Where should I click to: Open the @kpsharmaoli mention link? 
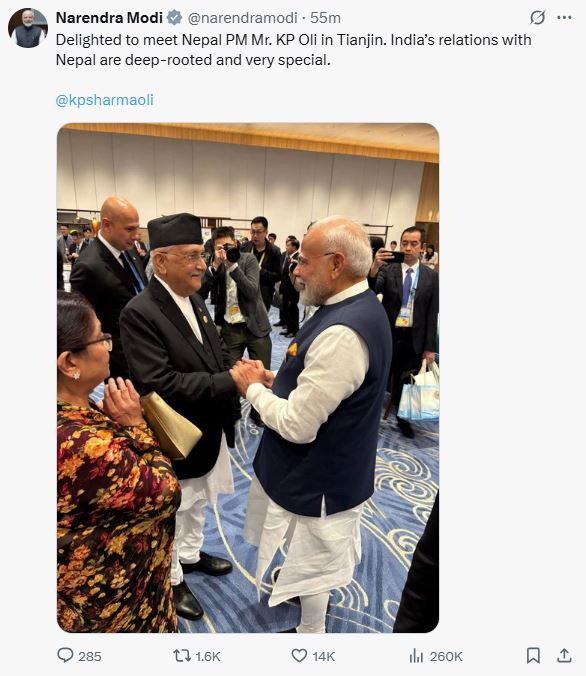click(x=105, y=100)
